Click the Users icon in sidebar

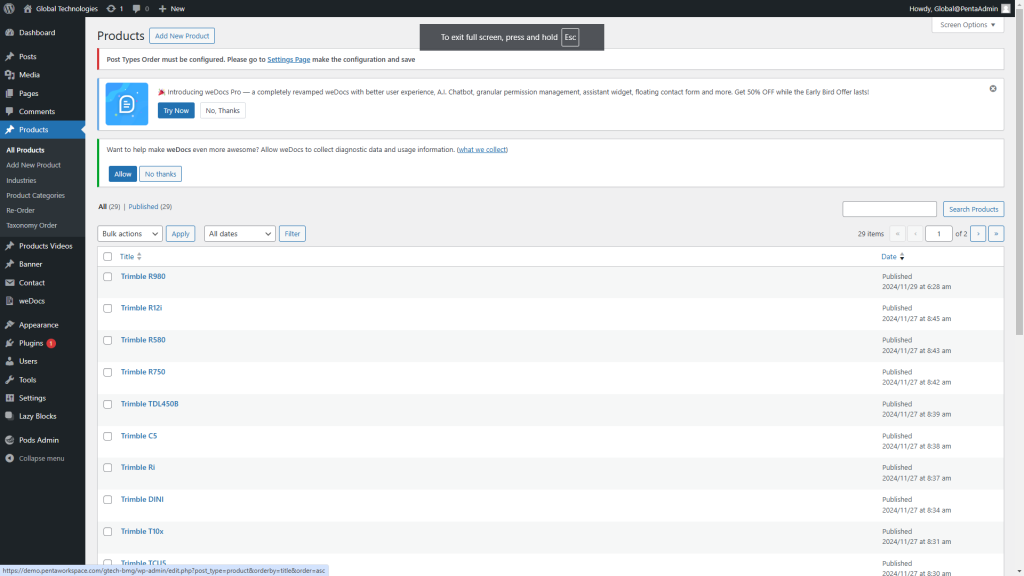(10, 361)
